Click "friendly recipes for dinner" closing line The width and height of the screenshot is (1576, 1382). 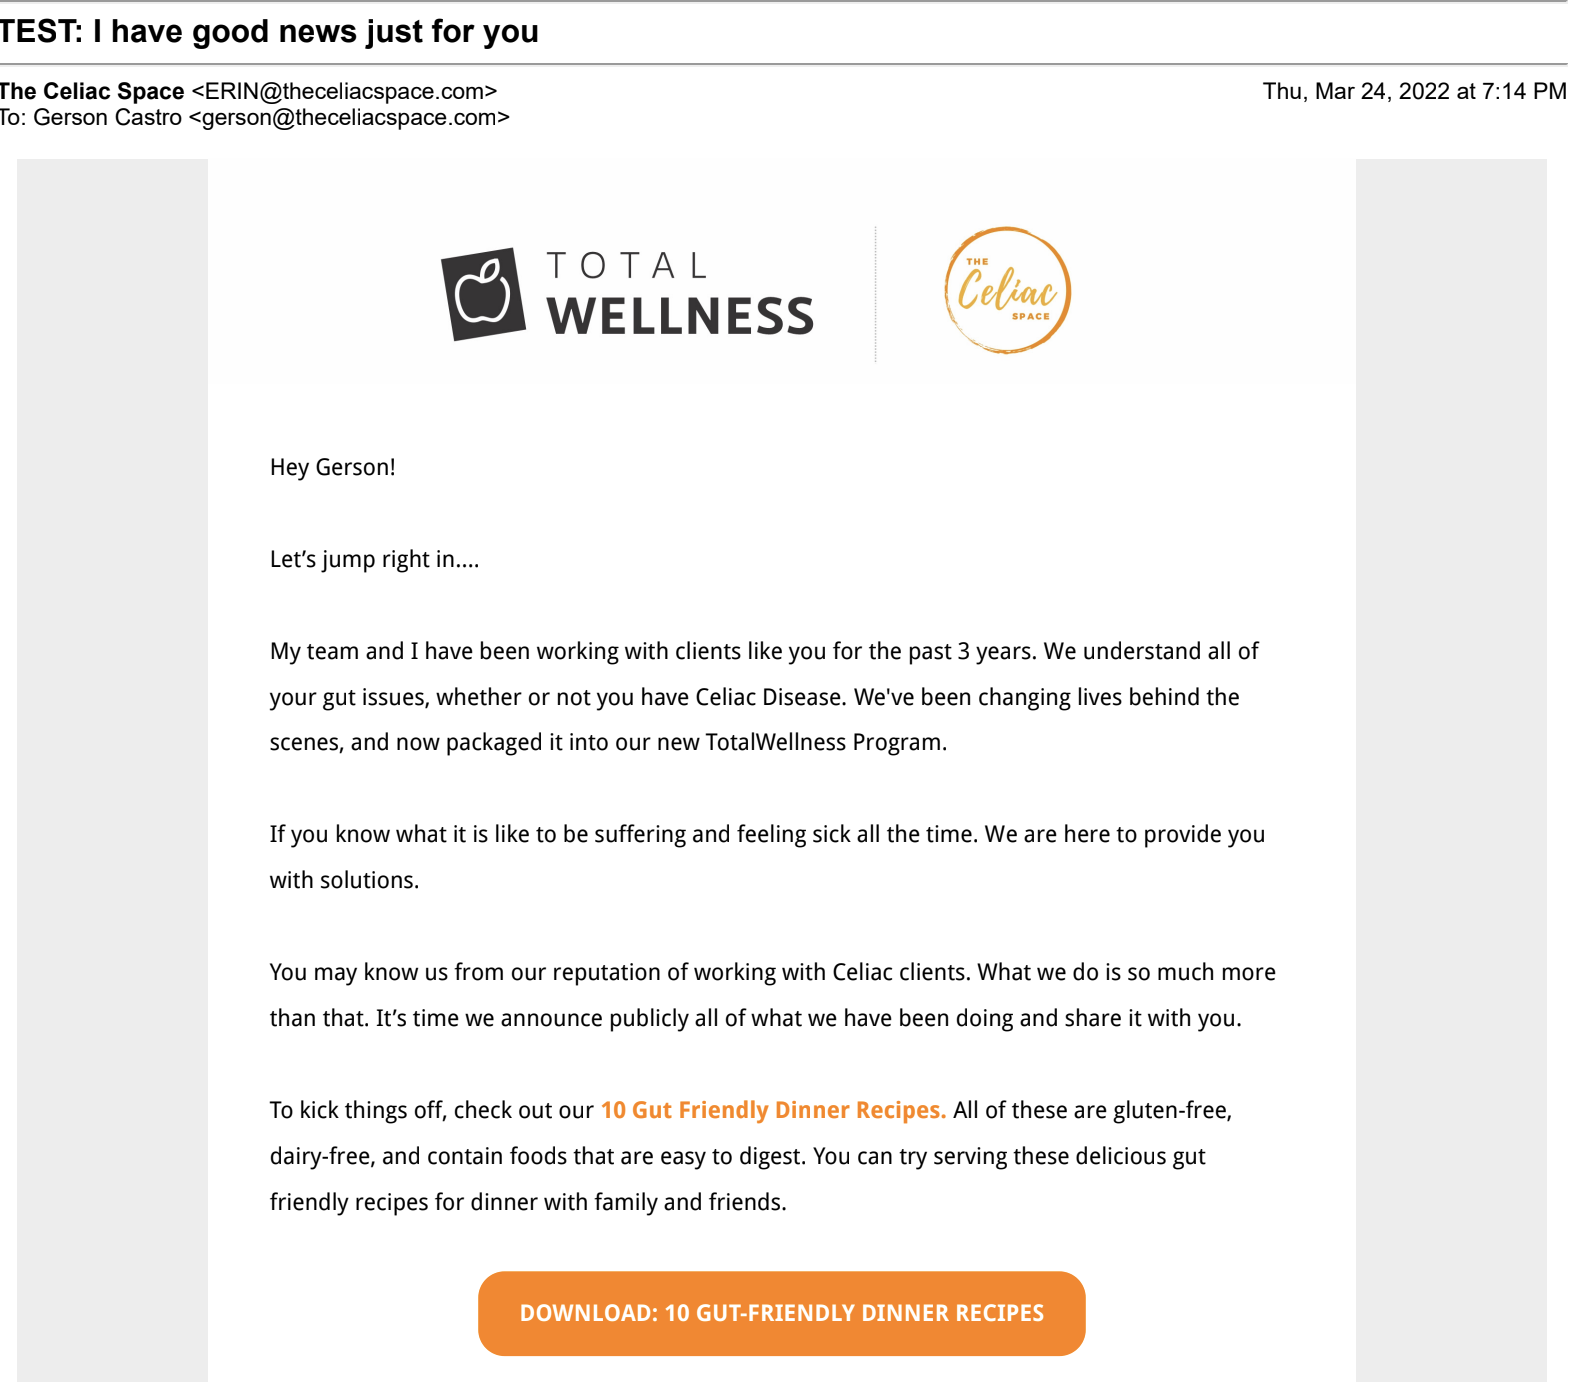point(528,1202)
